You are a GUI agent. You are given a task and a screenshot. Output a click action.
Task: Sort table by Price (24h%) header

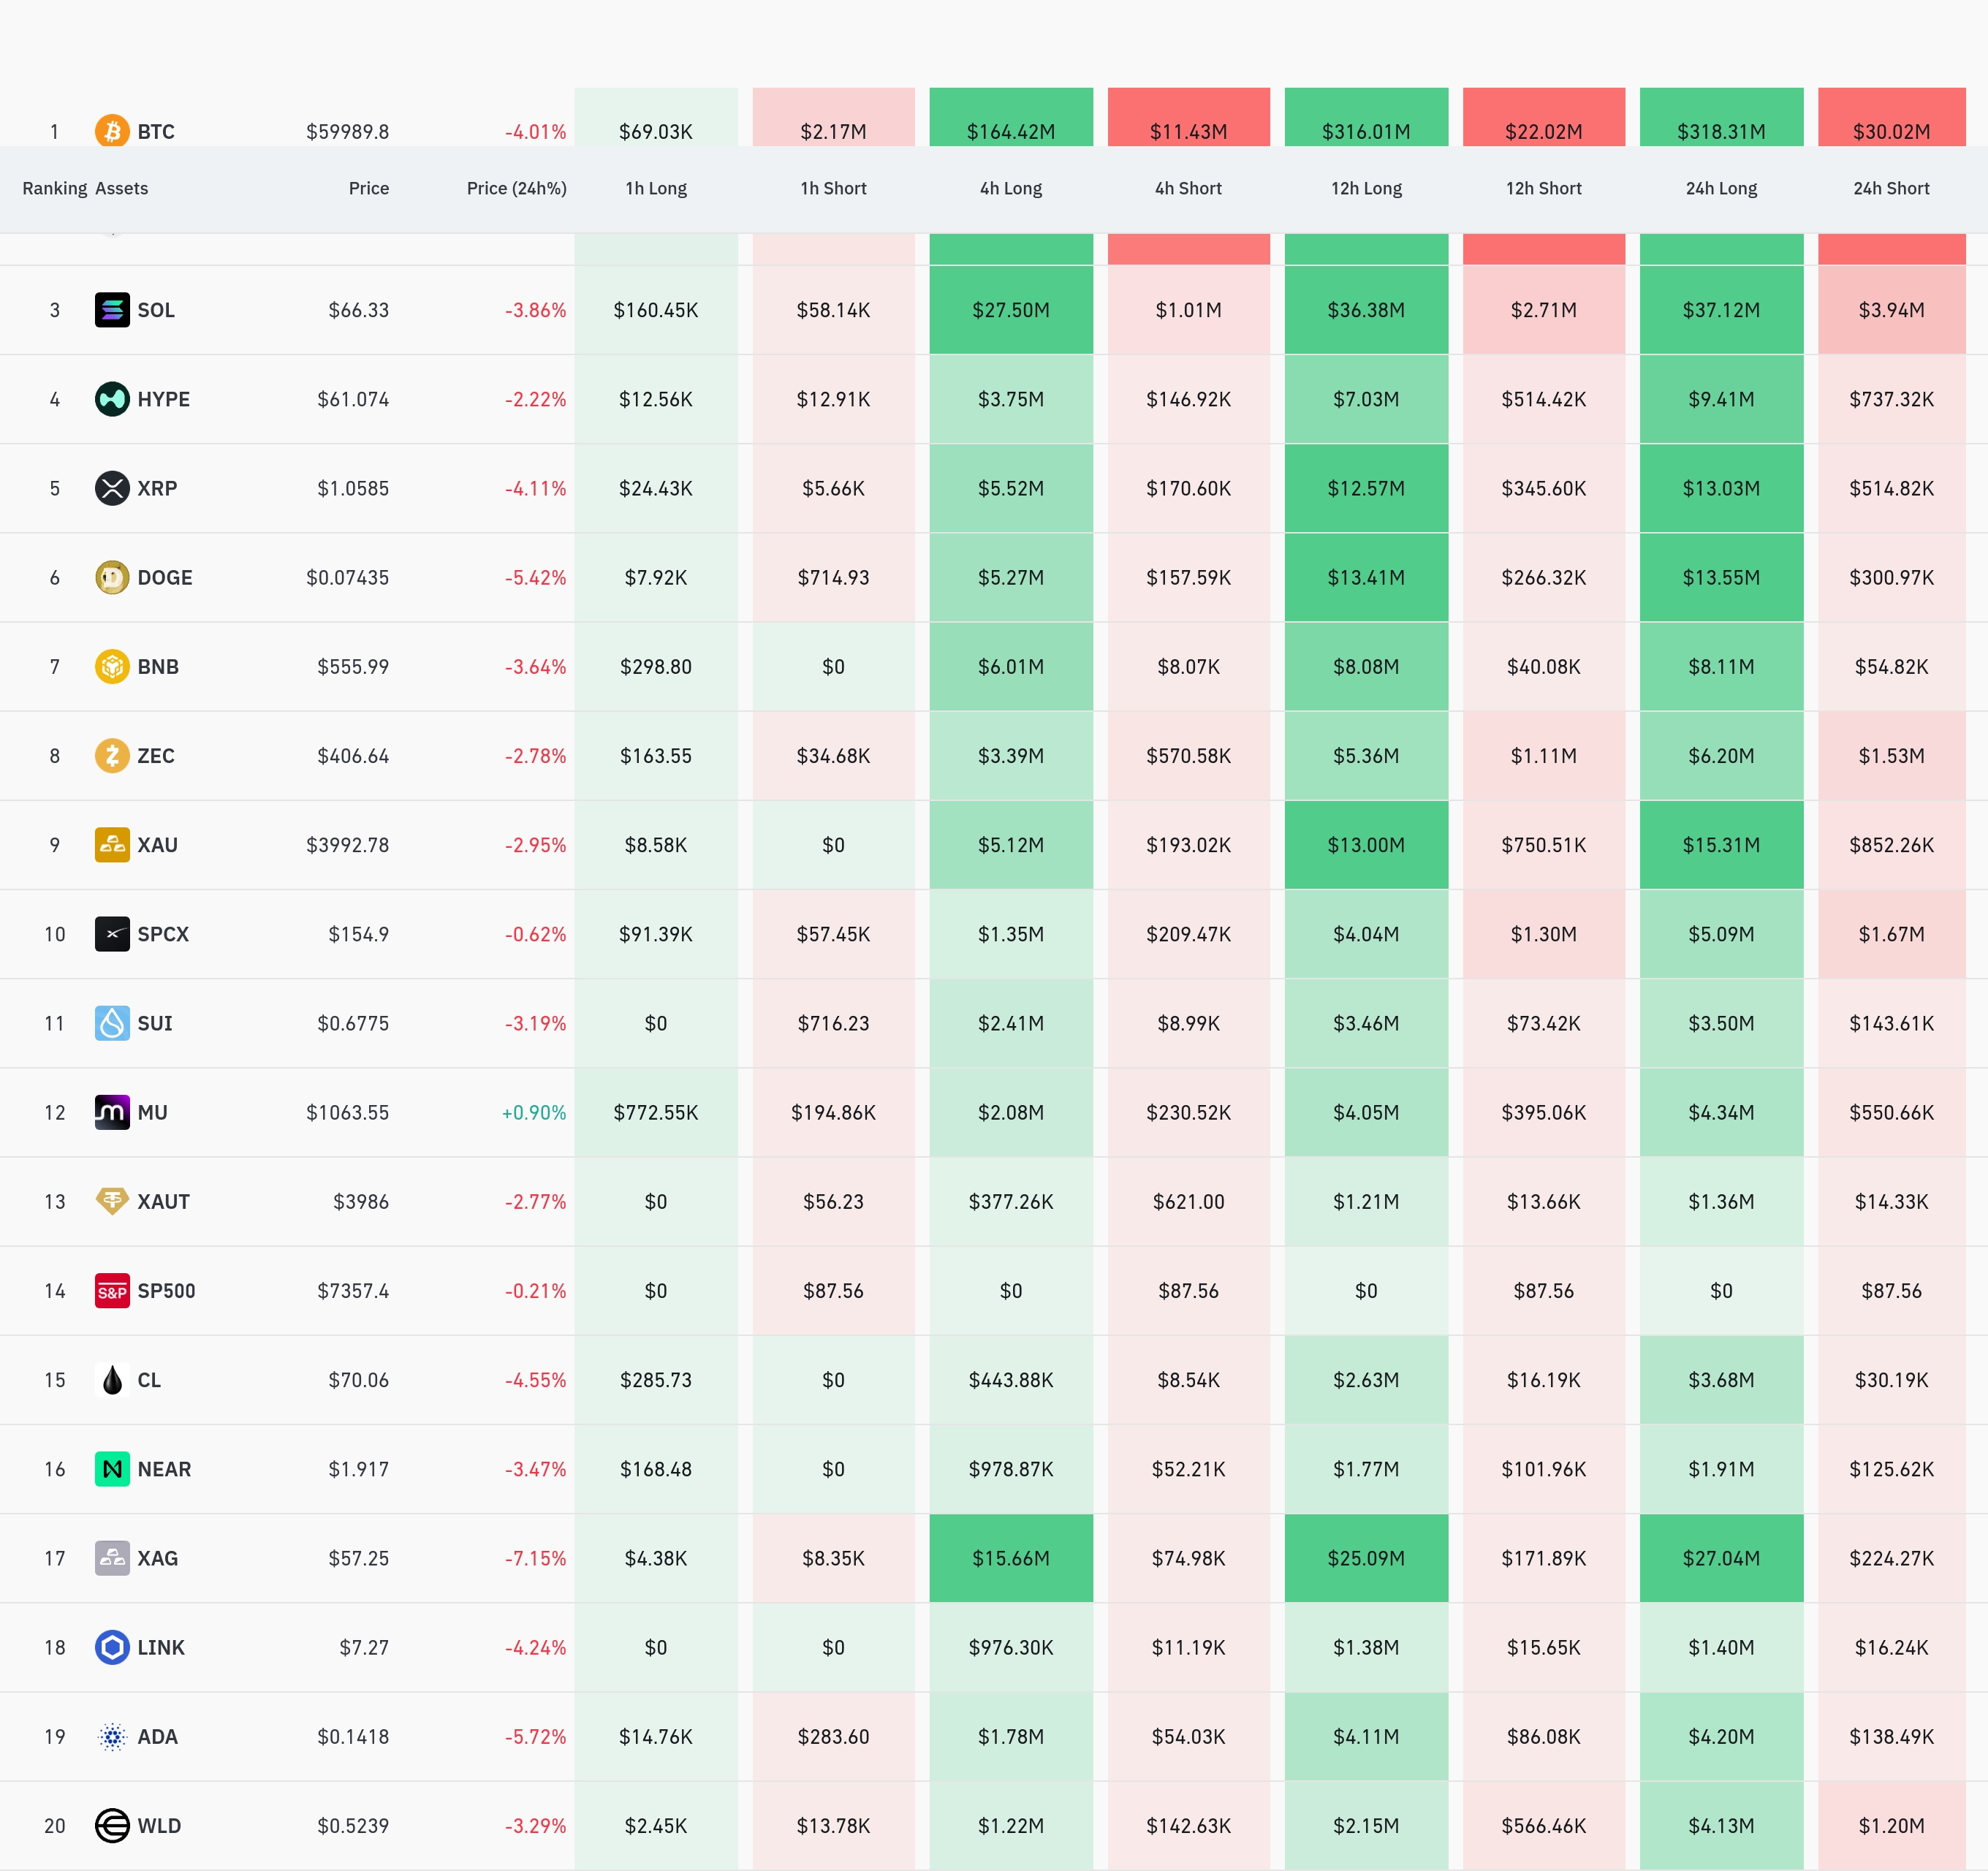click(516, 188)
